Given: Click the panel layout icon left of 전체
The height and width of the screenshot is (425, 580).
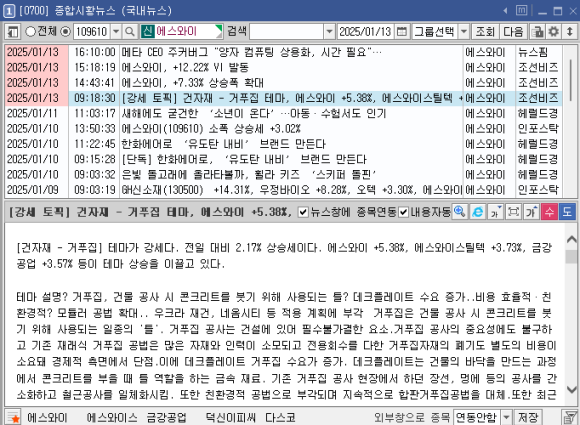Looking at the screenshot, I should click(13, 32).
